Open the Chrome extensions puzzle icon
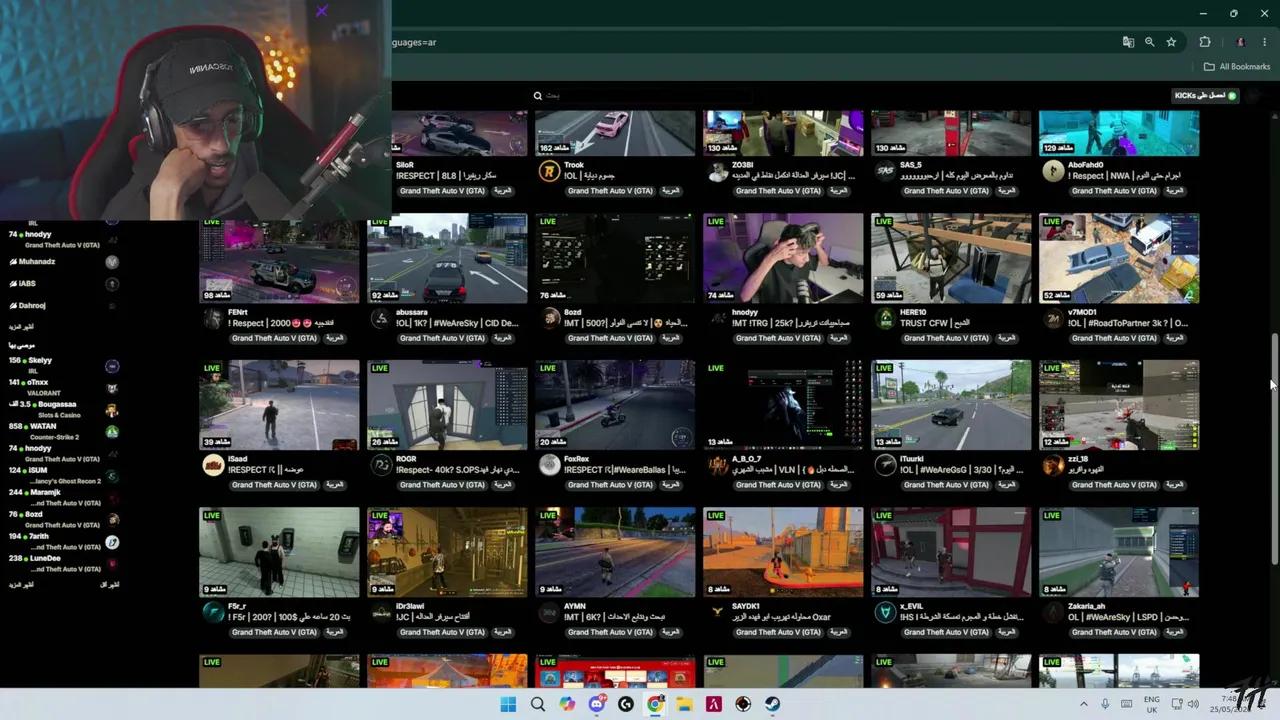This screenshot has height=720, width=1280. [1204, 42]
